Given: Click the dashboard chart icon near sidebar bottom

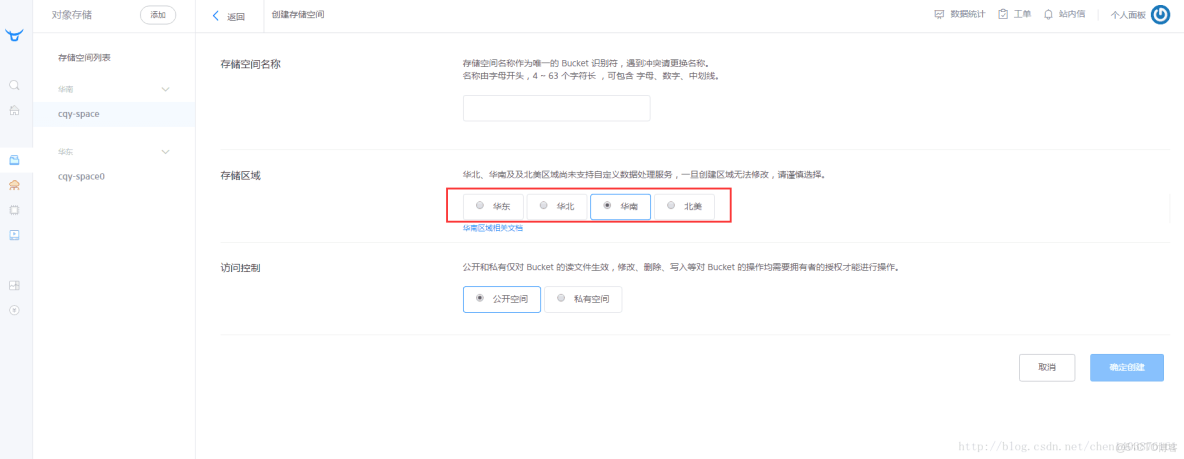Looking at the screenshot, I should (14, 285).
